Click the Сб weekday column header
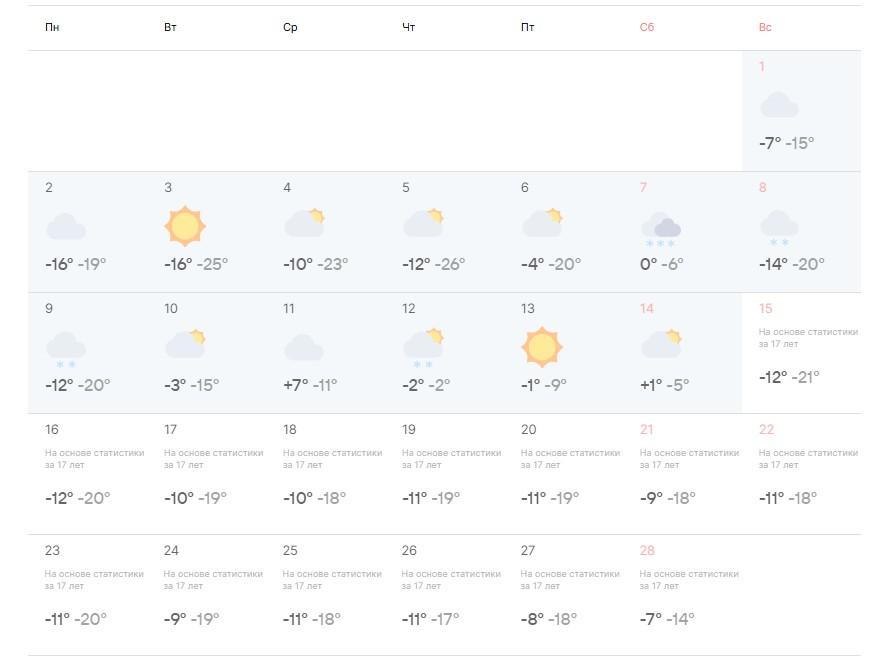This screenshot has height=663, width=876. [646, 27]
